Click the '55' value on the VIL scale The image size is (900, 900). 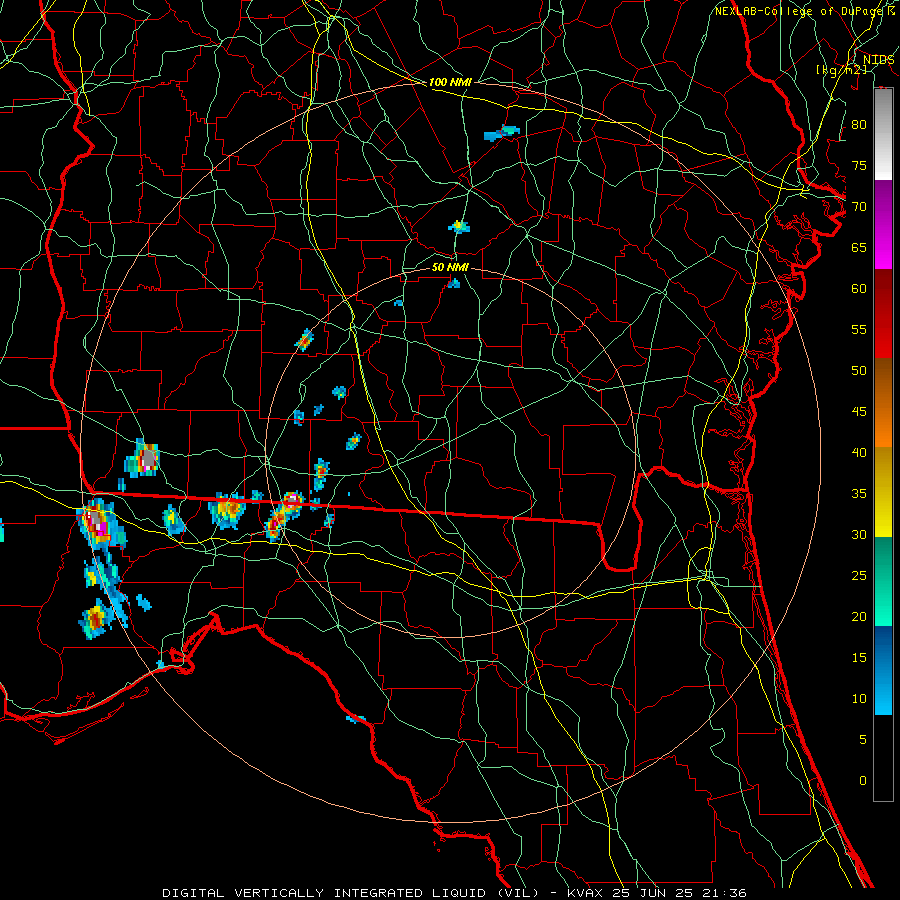point(859,330)
